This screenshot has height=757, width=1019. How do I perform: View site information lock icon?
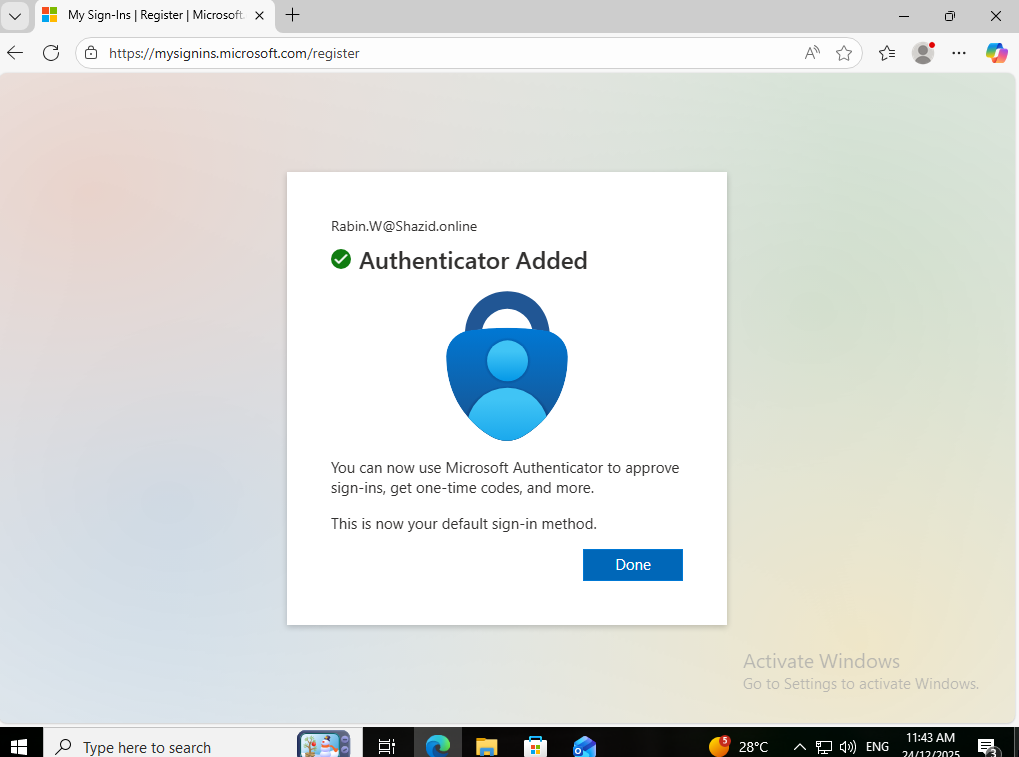point(92,53)
